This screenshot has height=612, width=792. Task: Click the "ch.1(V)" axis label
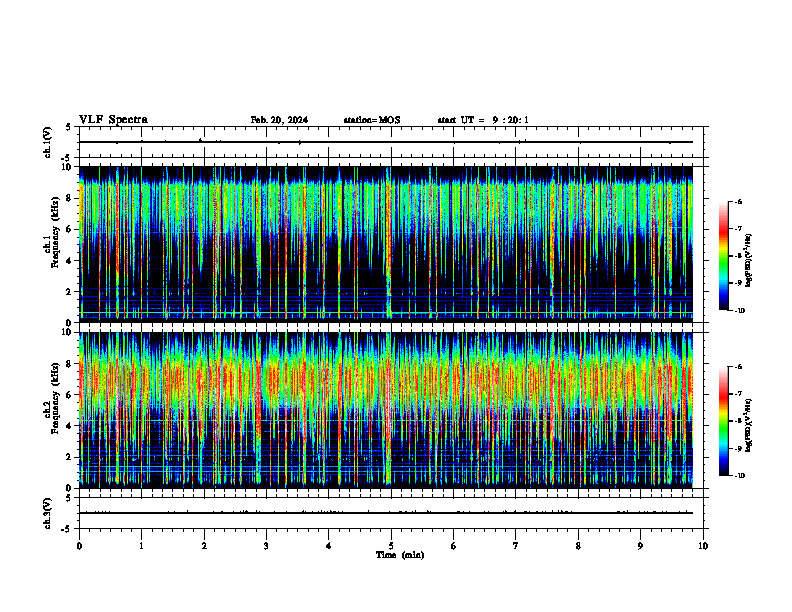point(48,142)
